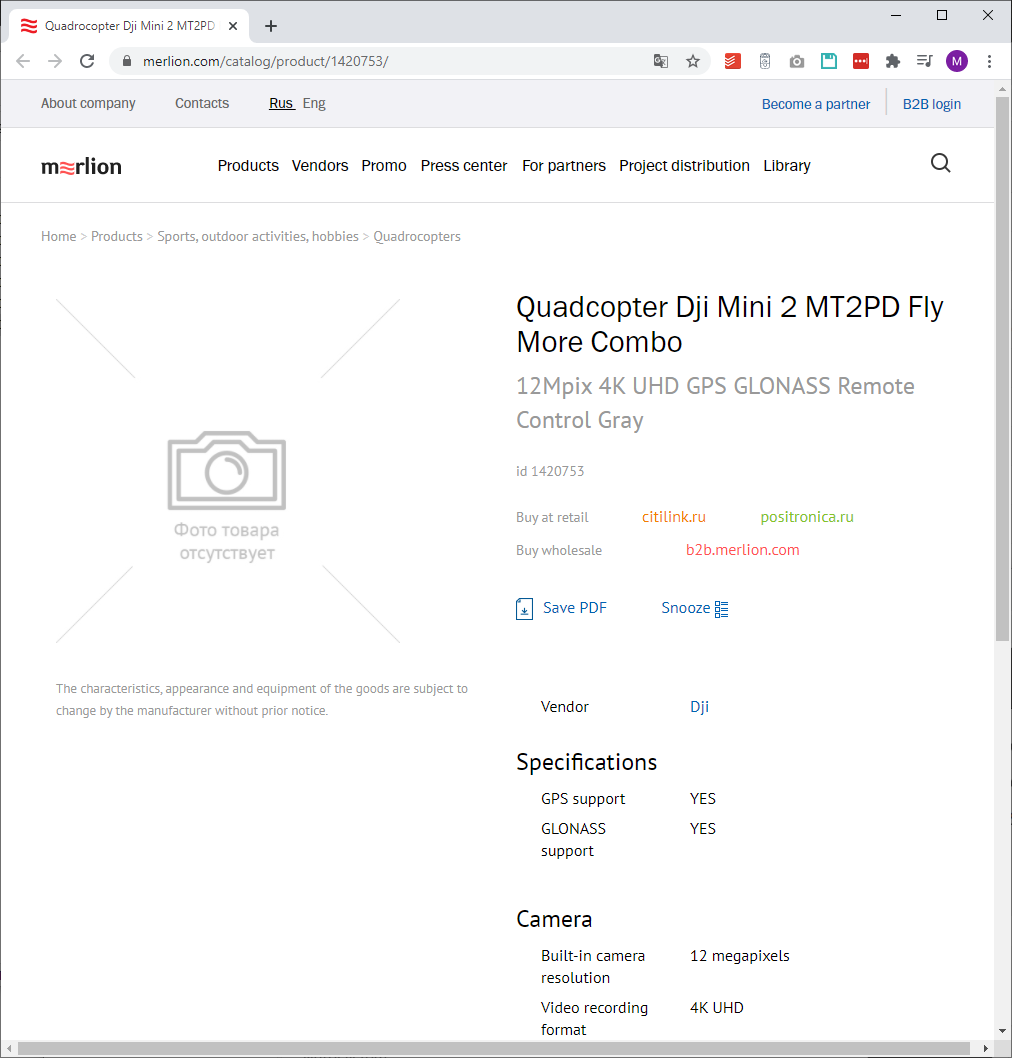
Task: Click the teal floppy-disk save extension
Action: coord(828,61)
